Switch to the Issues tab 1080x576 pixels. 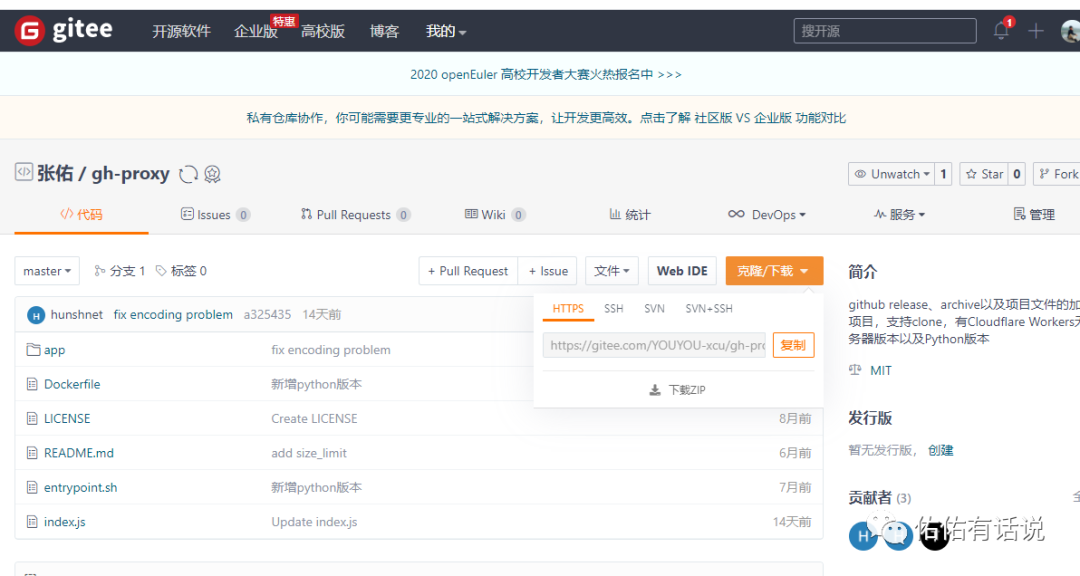pyautogui.click(x=215, y=214)
